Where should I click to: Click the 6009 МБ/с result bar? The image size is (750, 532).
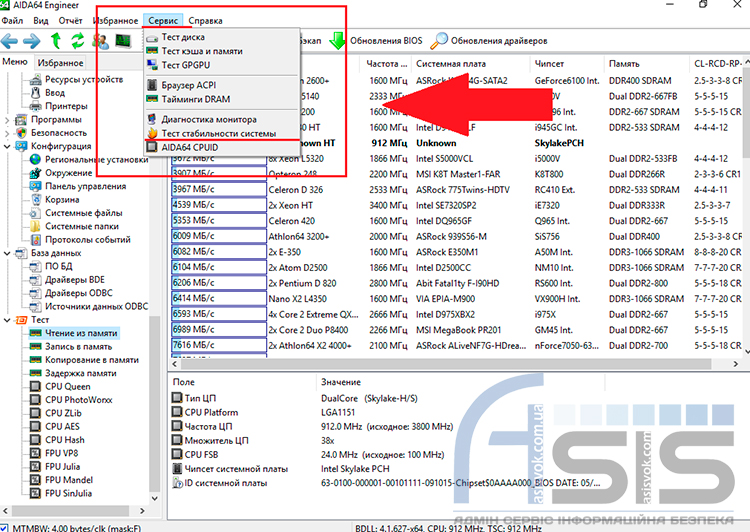[219, 236]
